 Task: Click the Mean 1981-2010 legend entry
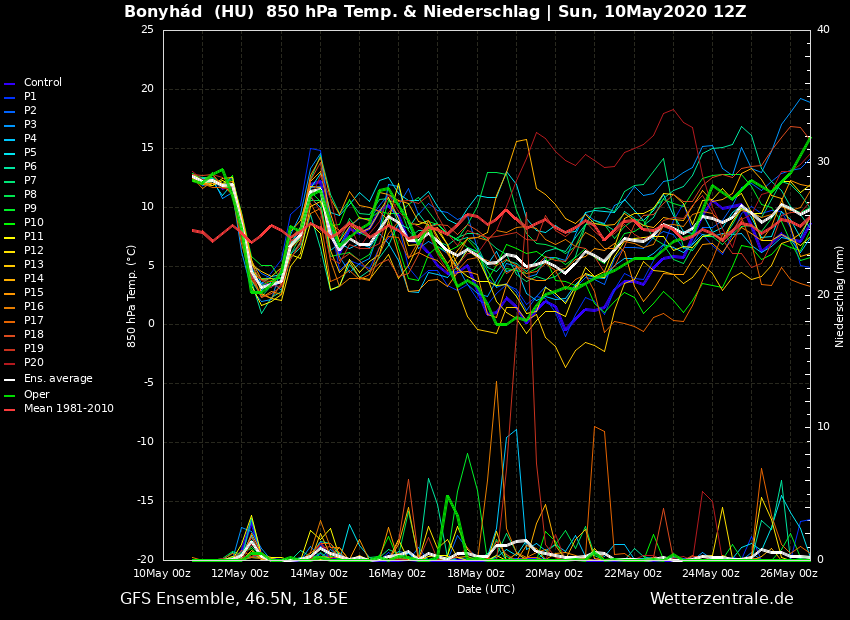[68, 409]
